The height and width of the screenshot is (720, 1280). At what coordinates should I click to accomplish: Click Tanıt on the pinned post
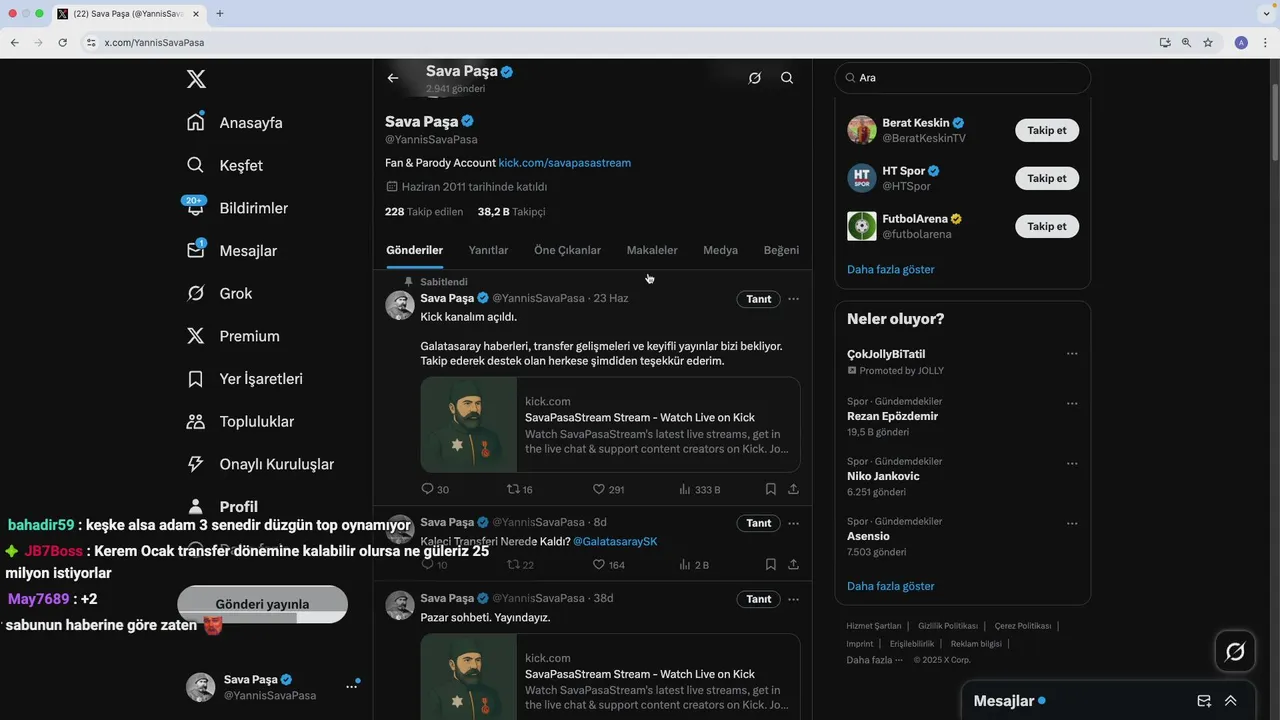tap(759, 299)
